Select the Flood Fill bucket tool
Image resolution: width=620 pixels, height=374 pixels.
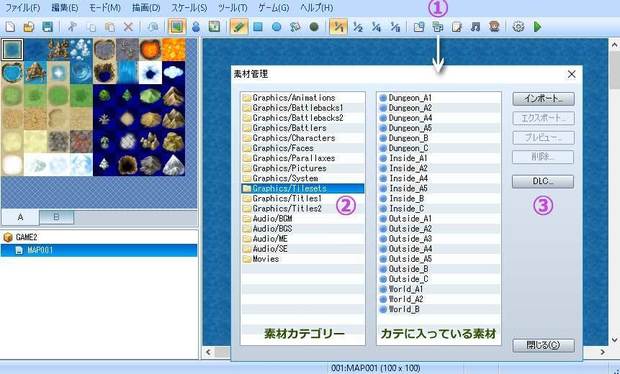(x=295, y=27)
